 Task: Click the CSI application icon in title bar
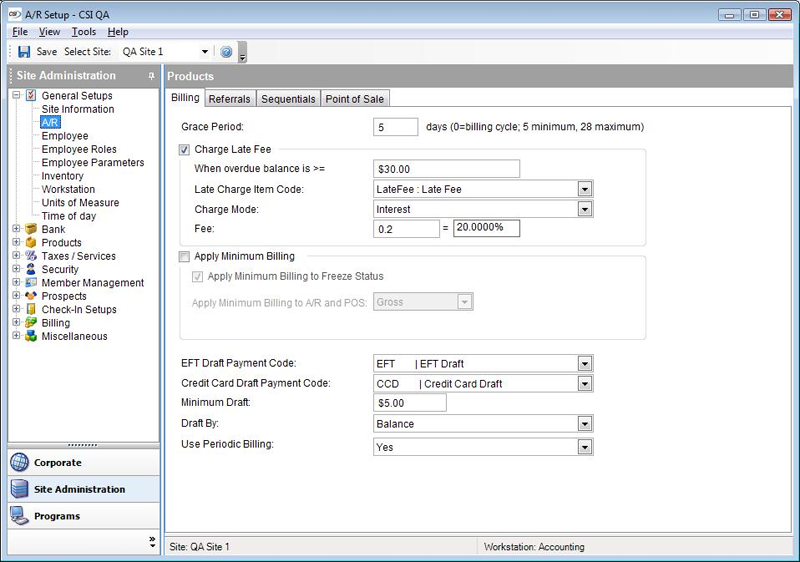coord(15,14)
